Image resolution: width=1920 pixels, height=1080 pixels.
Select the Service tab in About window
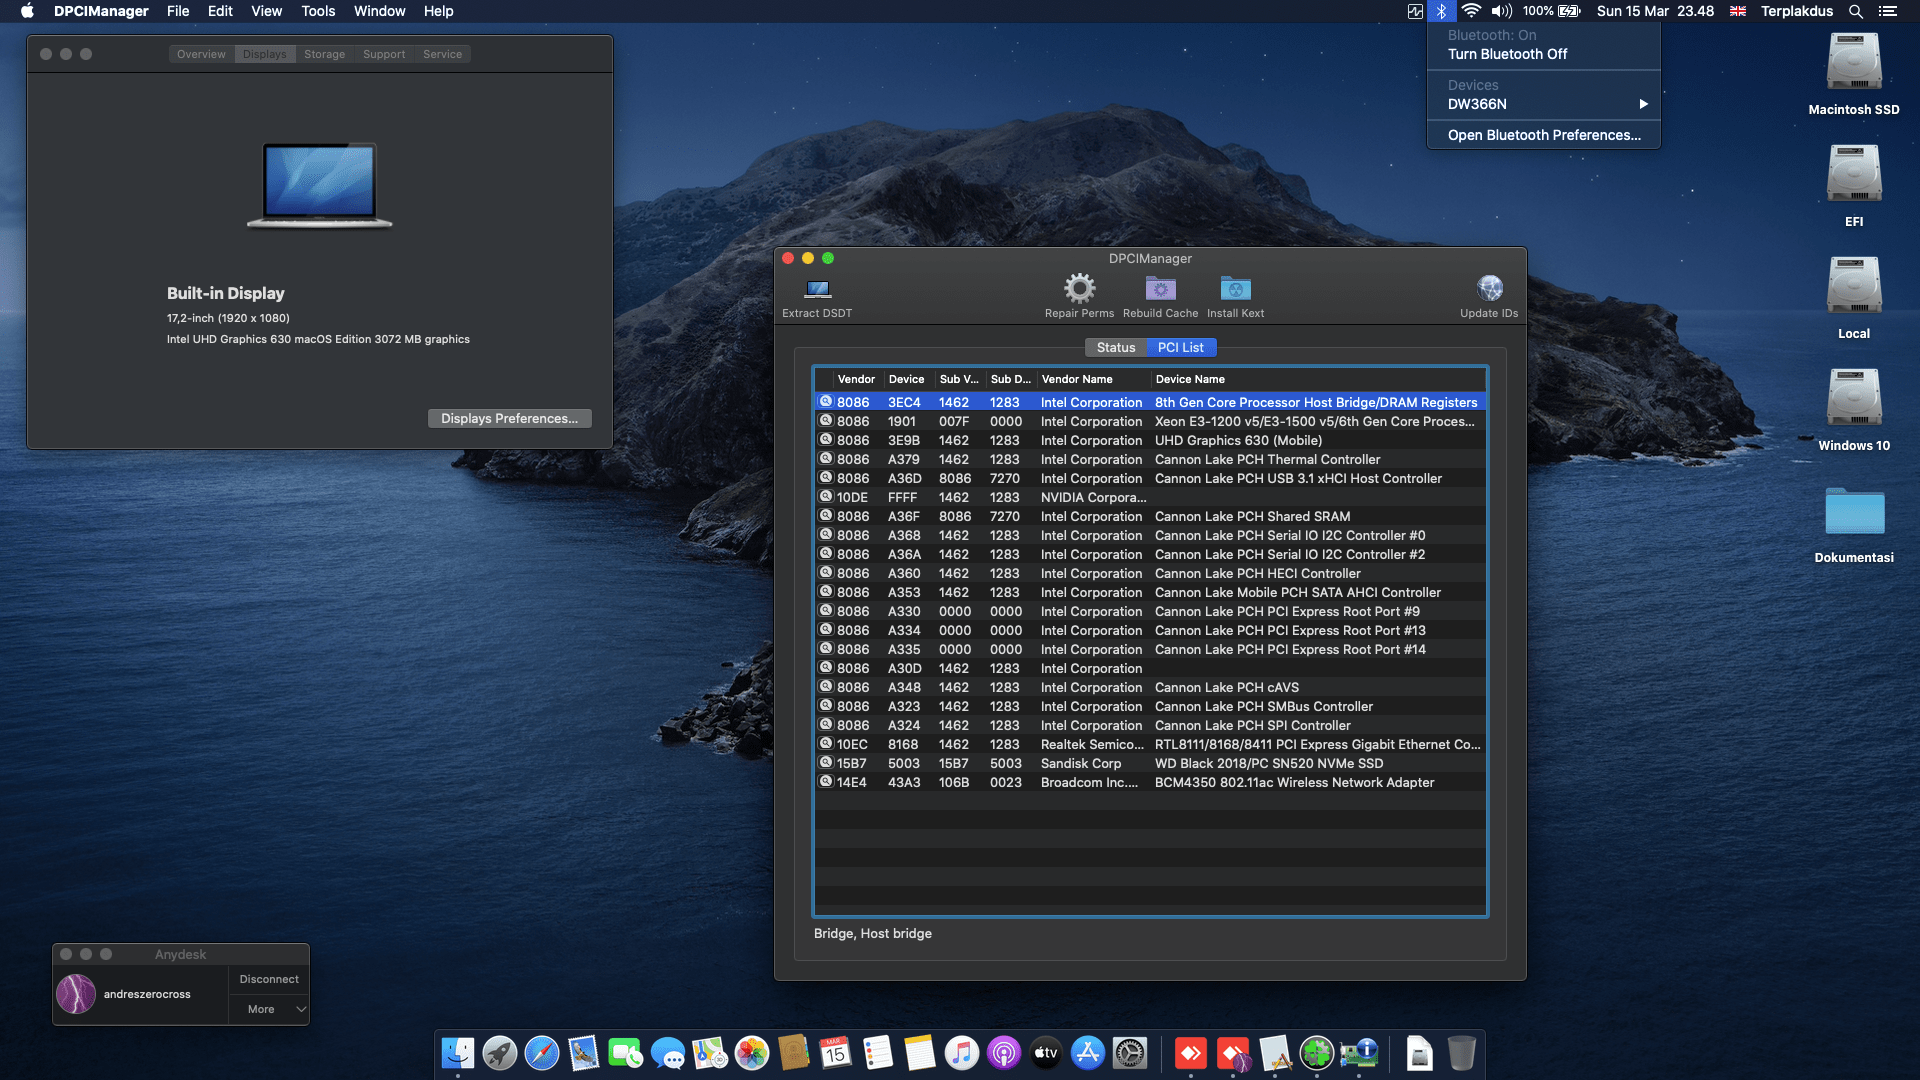coord(442,54)
